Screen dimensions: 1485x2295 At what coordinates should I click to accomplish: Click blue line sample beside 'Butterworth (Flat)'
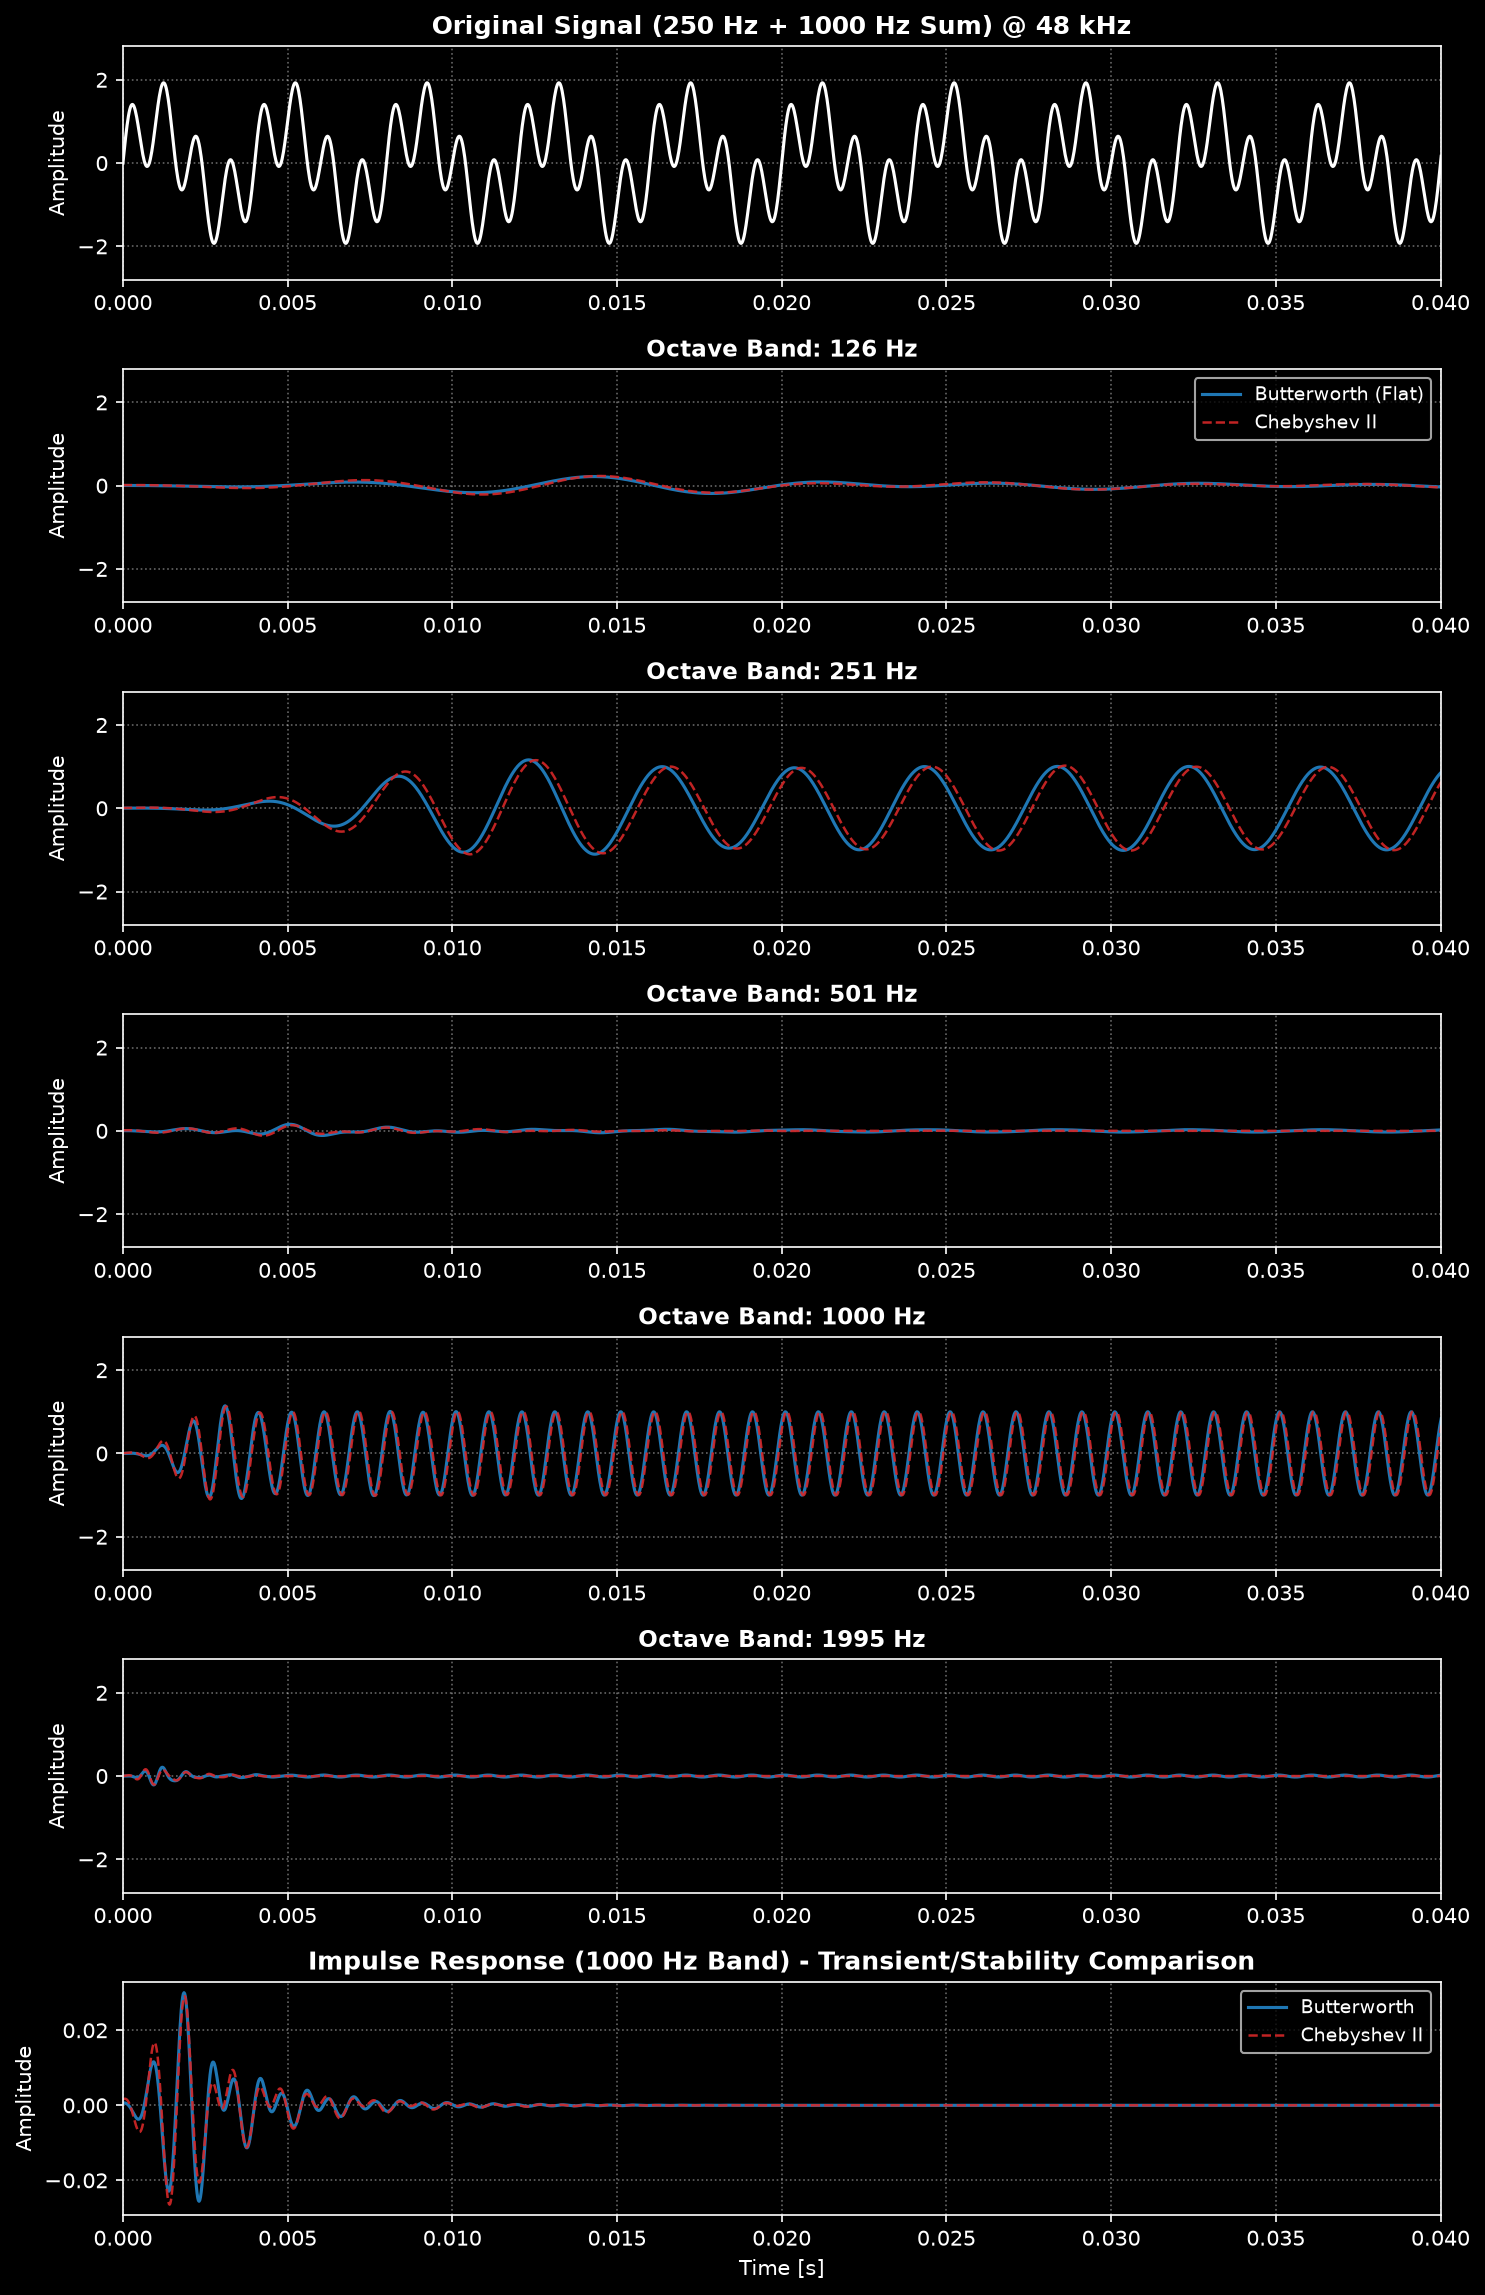point(1222,394)
